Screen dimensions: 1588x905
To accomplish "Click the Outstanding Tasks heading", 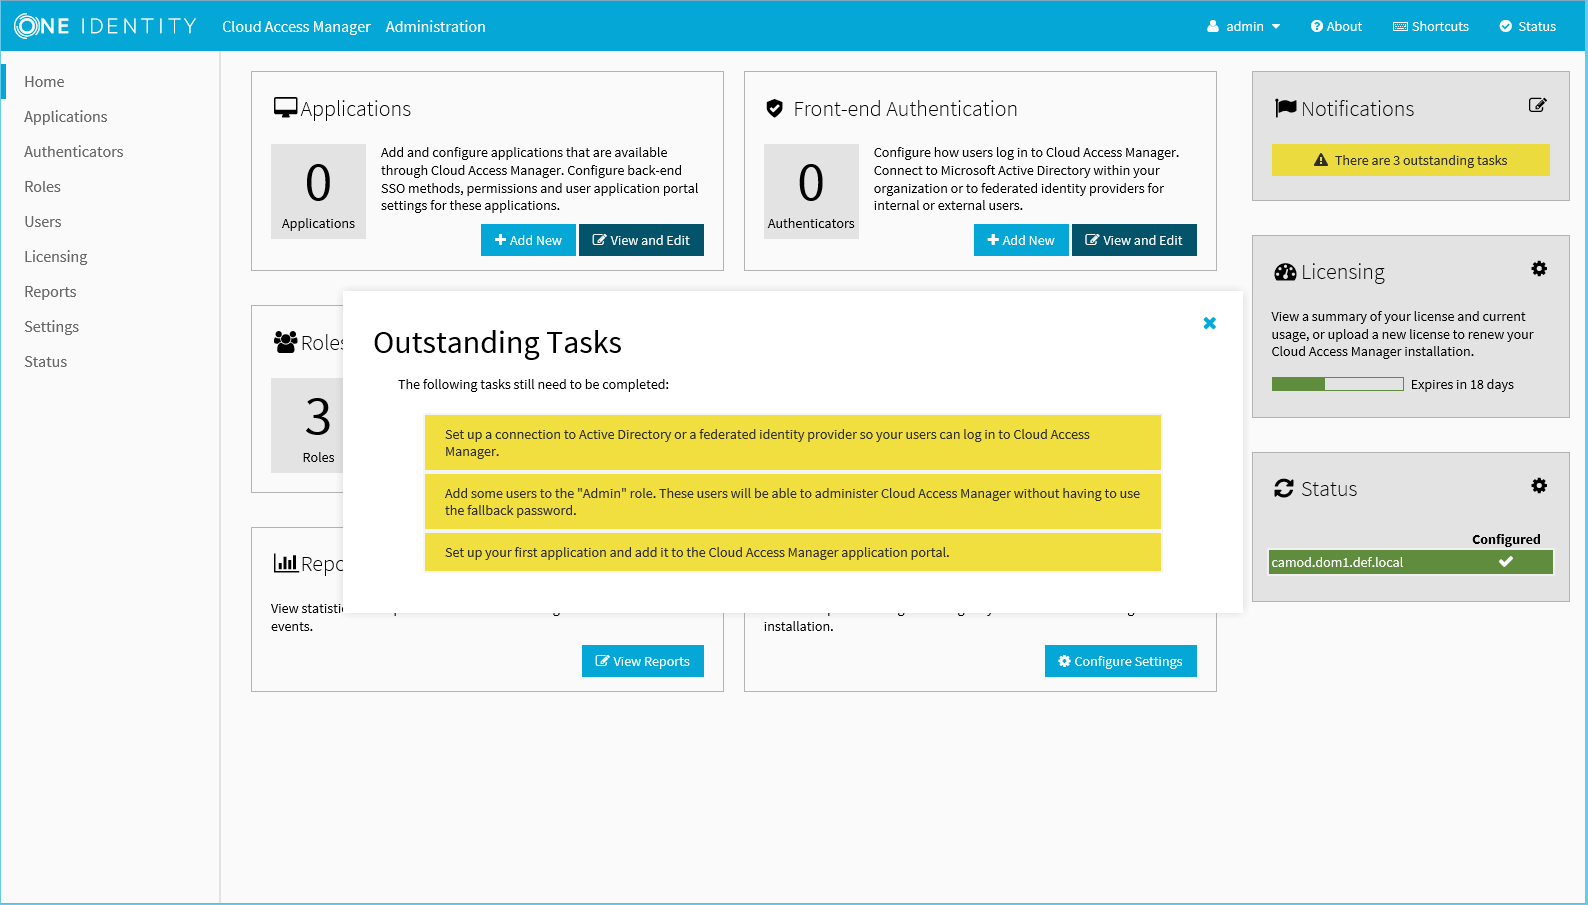I will point(497,343).
